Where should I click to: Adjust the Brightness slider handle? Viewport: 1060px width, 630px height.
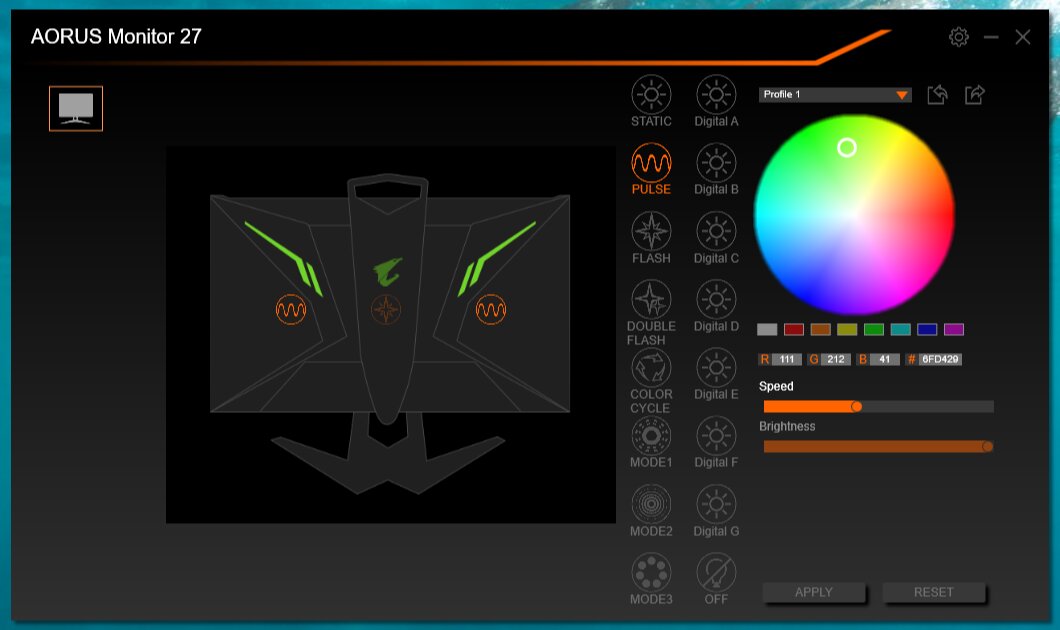coord(988,446)
